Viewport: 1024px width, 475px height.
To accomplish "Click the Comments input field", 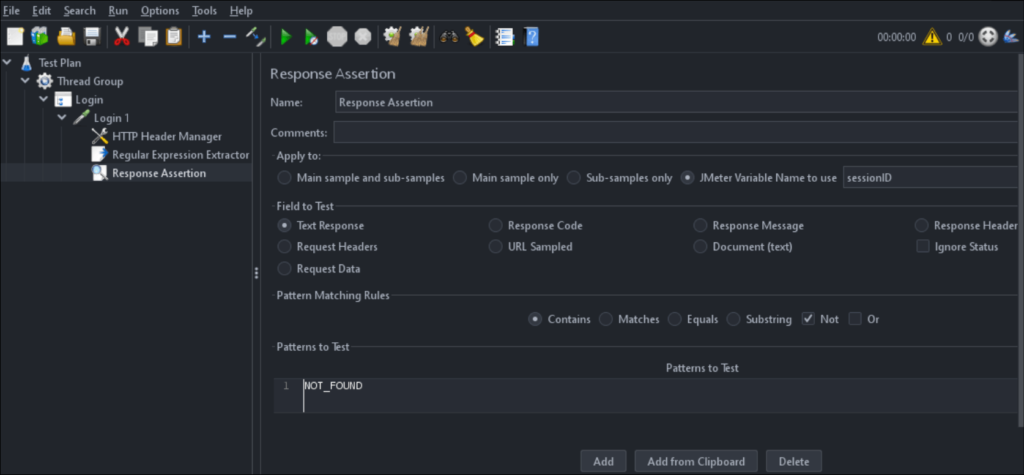I will [676, 133].
